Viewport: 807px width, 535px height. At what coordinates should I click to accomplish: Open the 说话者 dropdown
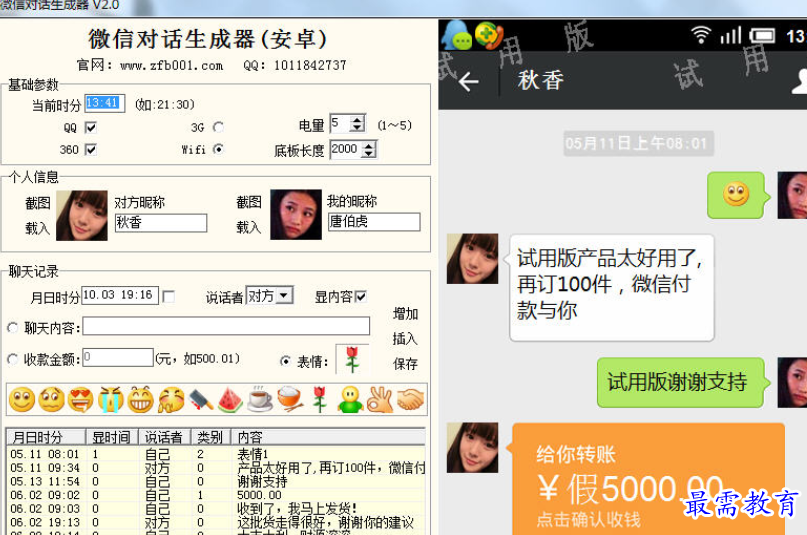pos(284,295)
